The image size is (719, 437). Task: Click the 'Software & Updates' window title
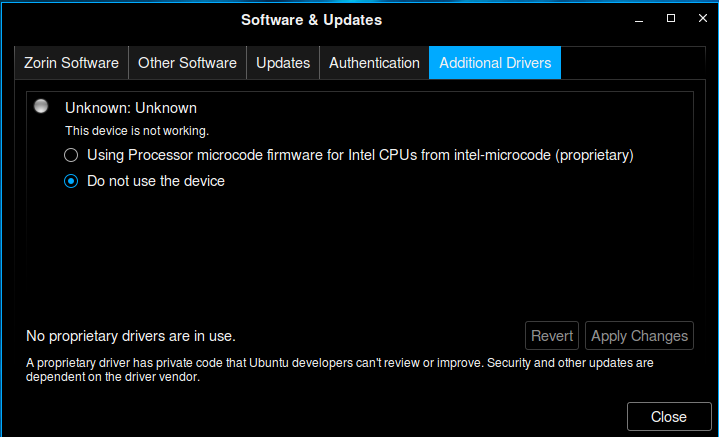click(311, 20)
